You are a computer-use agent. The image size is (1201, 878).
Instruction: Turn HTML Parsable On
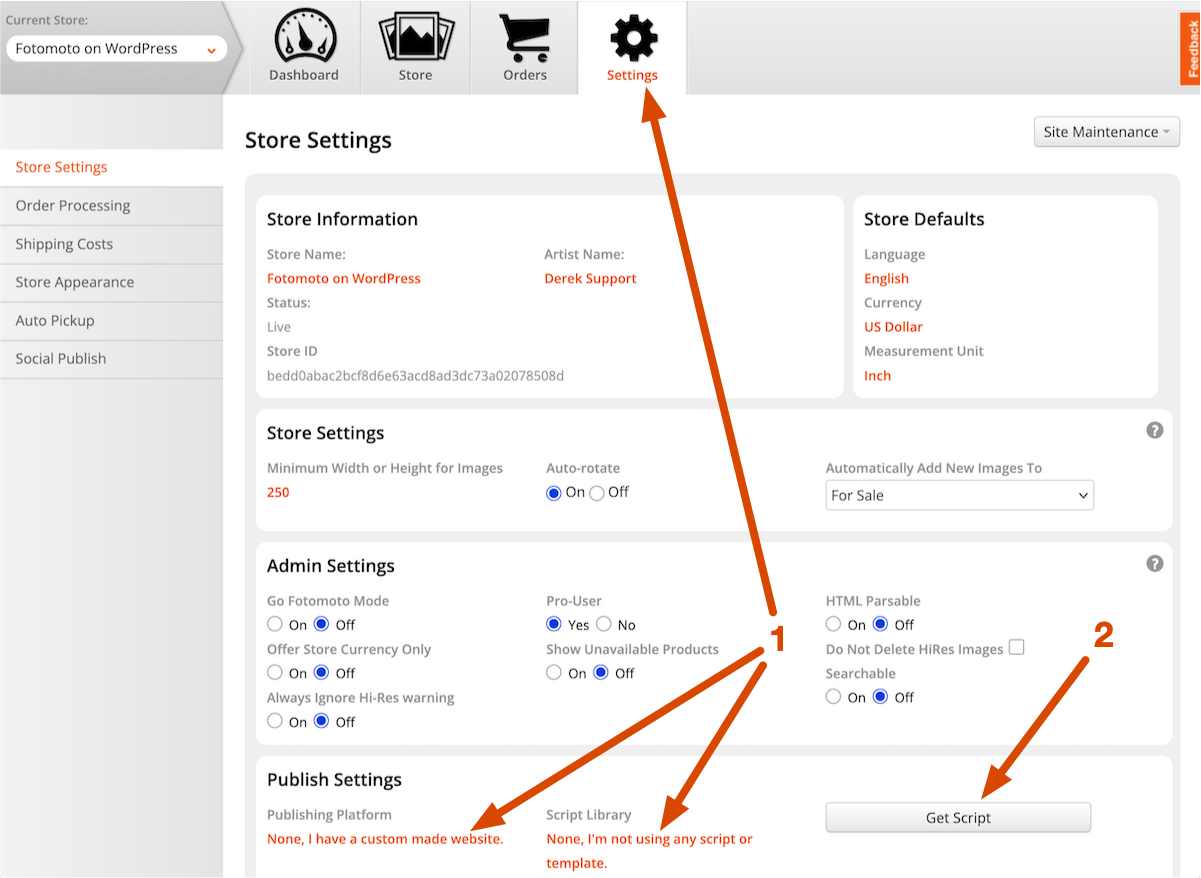point(834,624)
